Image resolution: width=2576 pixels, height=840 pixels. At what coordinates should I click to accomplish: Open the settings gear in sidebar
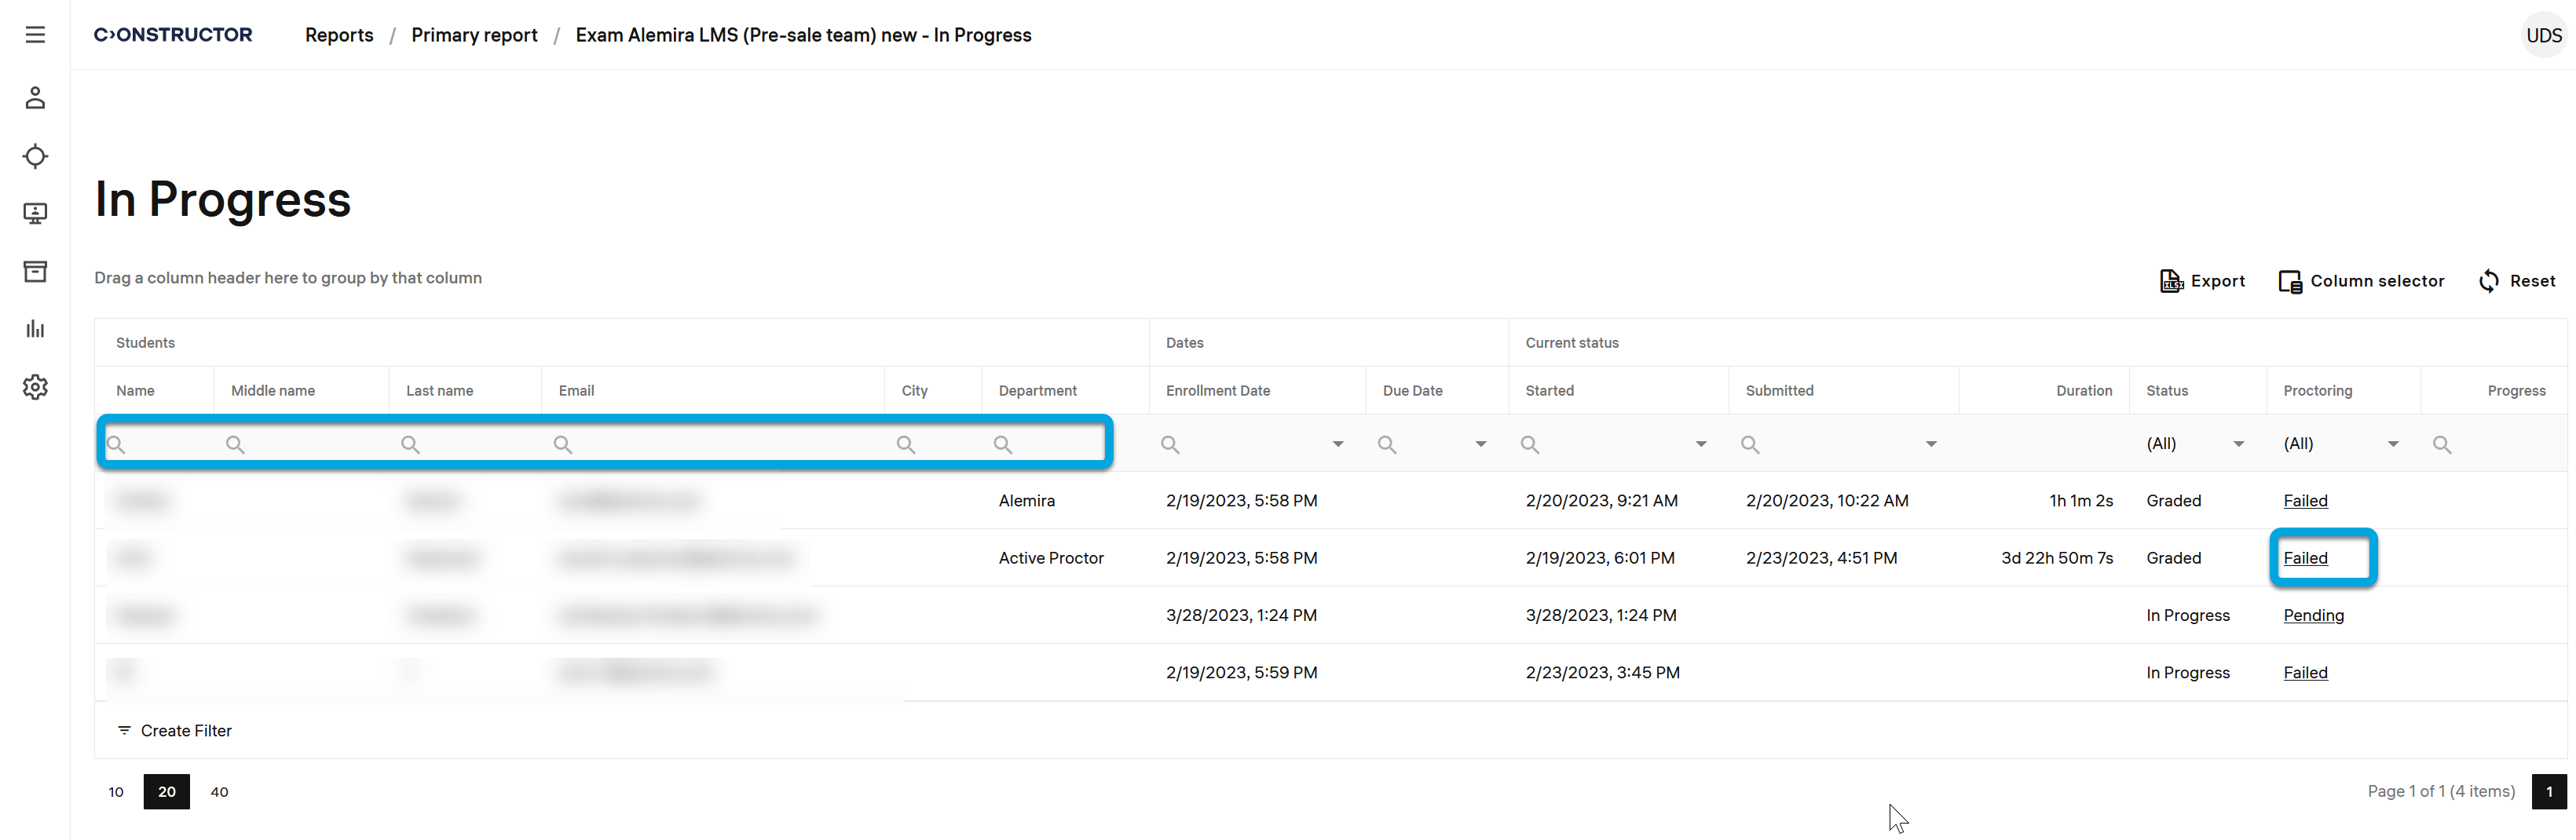(x=35, y=387)
